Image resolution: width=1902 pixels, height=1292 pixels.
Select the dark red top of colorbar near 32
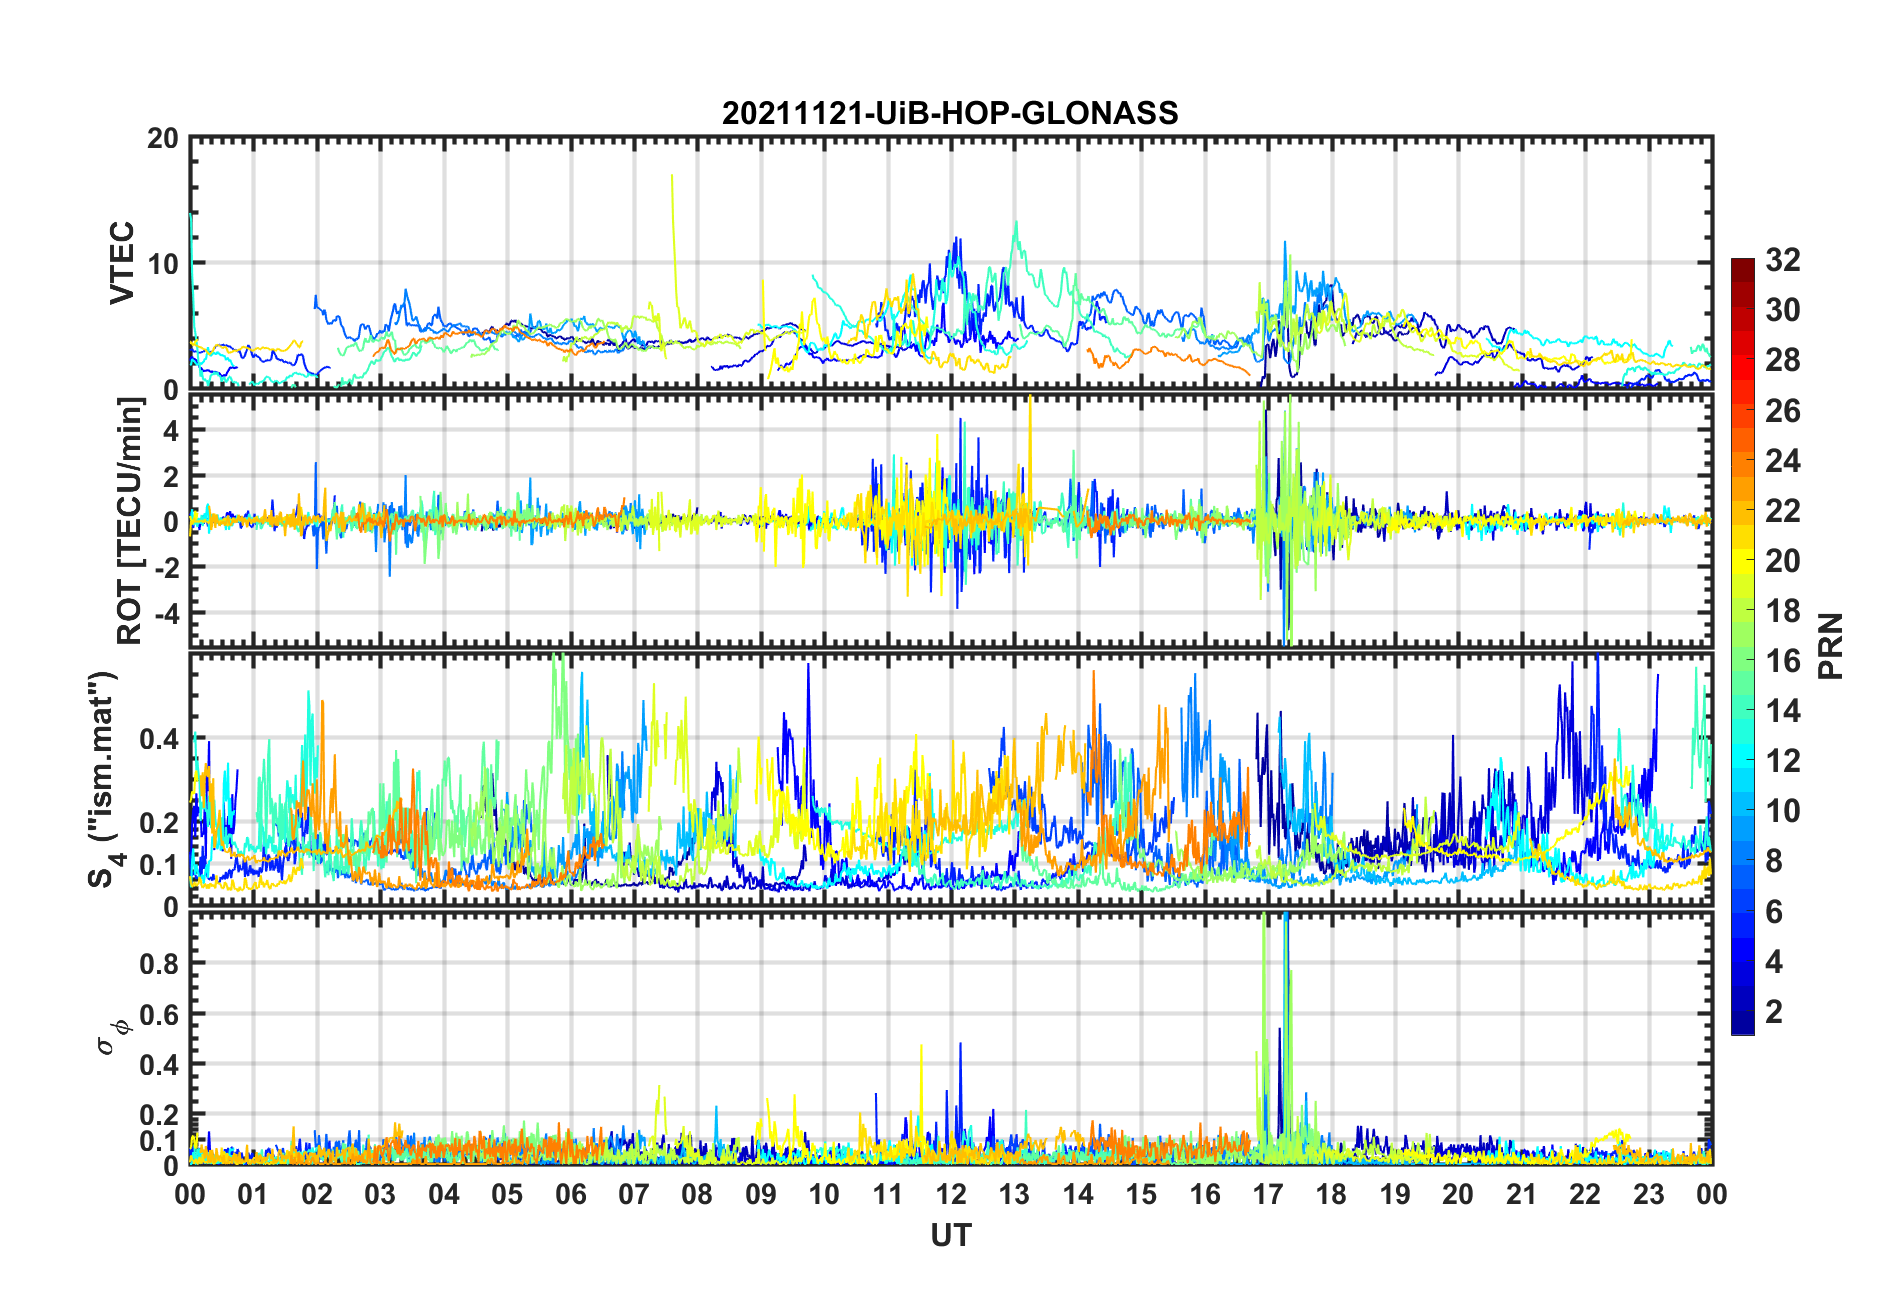(x=1743, y=266)
